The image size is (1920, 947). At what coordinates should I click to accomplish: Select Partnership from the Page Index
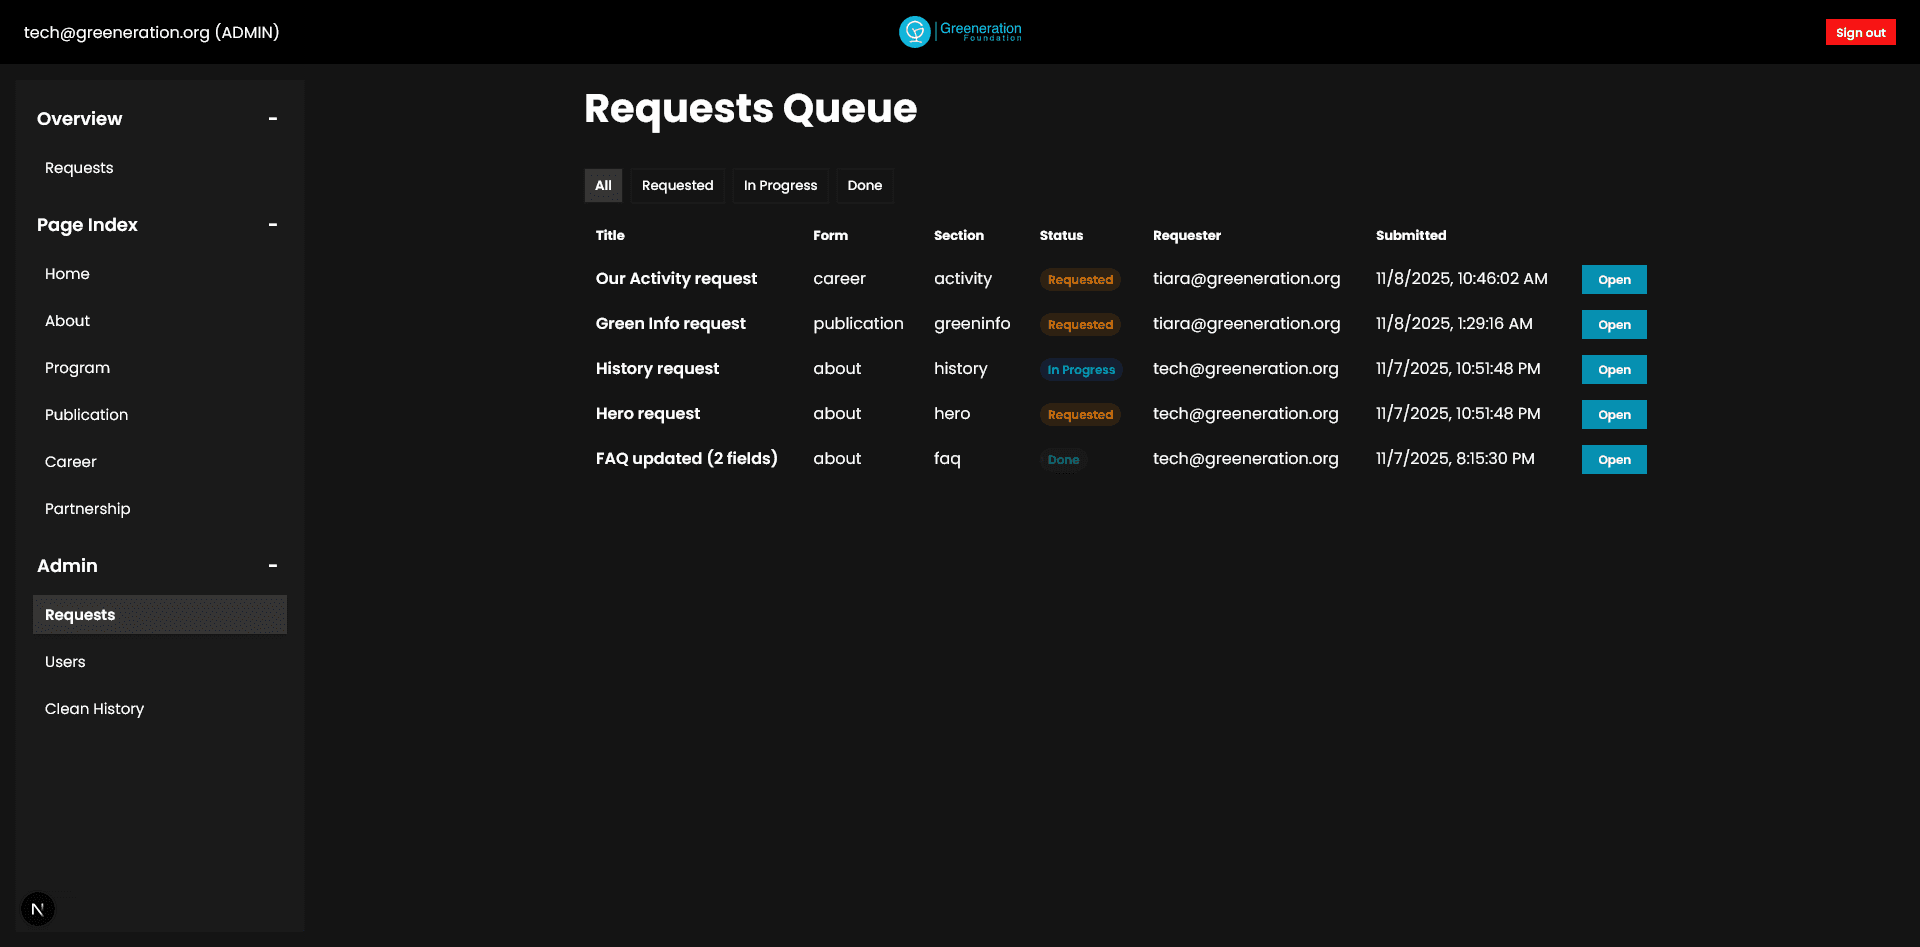coord(87,508)
